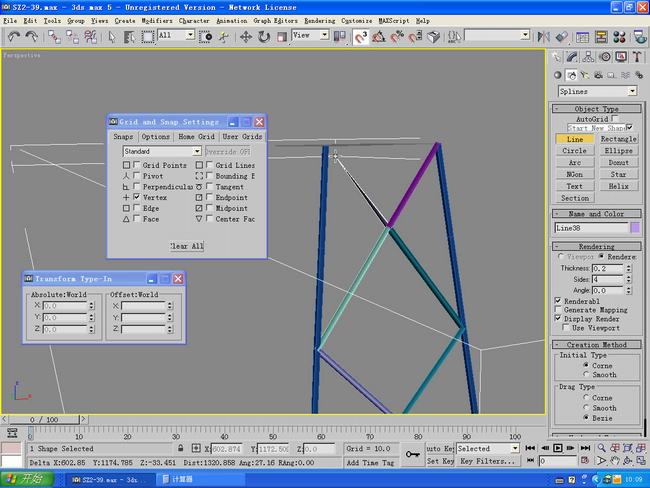Open the selection filter All dropdown
Viewport: 650px width, 488px height.
pos(190,35)
